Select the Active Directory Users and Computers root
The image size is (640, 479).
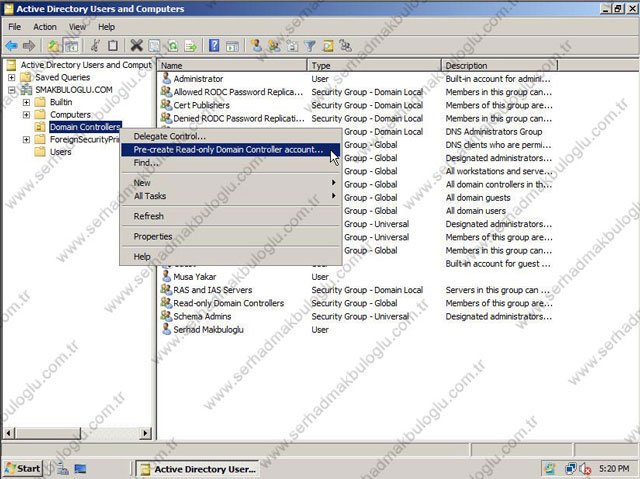click(86, 65)
